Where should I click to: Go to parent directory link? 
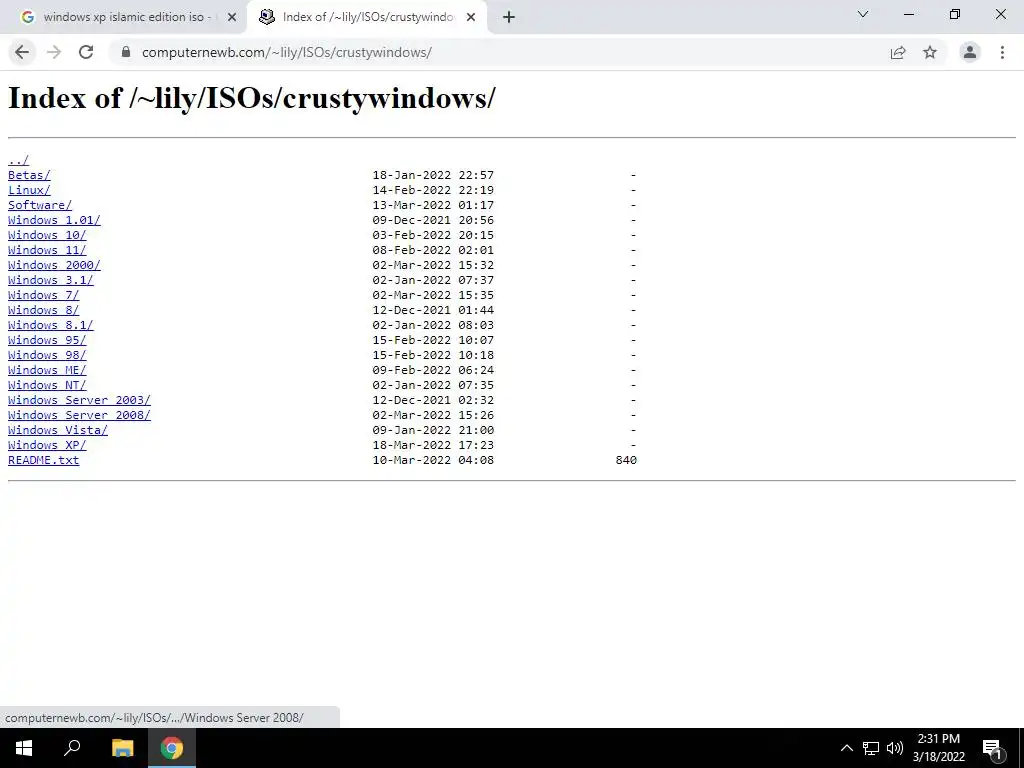pyautogui.click(x=18, y=160)
